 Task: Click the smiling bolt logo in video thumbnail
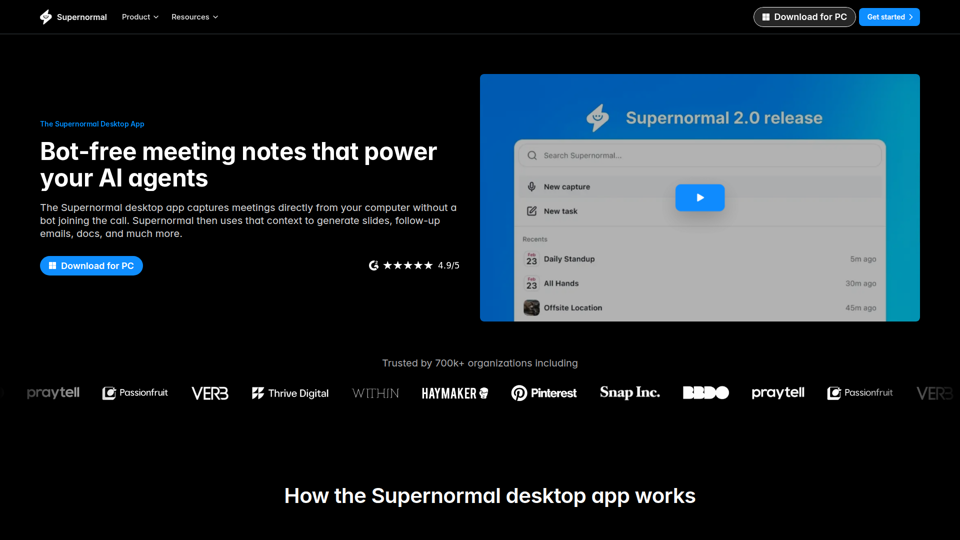click(x=598, y=118)
